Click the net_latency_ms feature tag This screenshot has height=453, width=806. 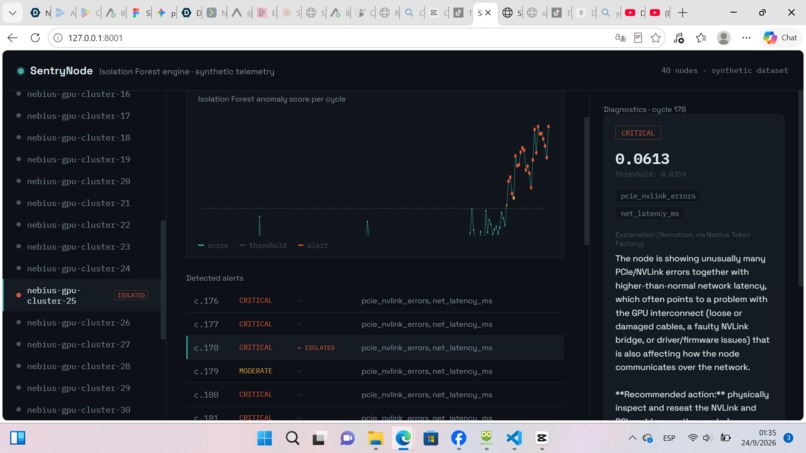[649, 213]
